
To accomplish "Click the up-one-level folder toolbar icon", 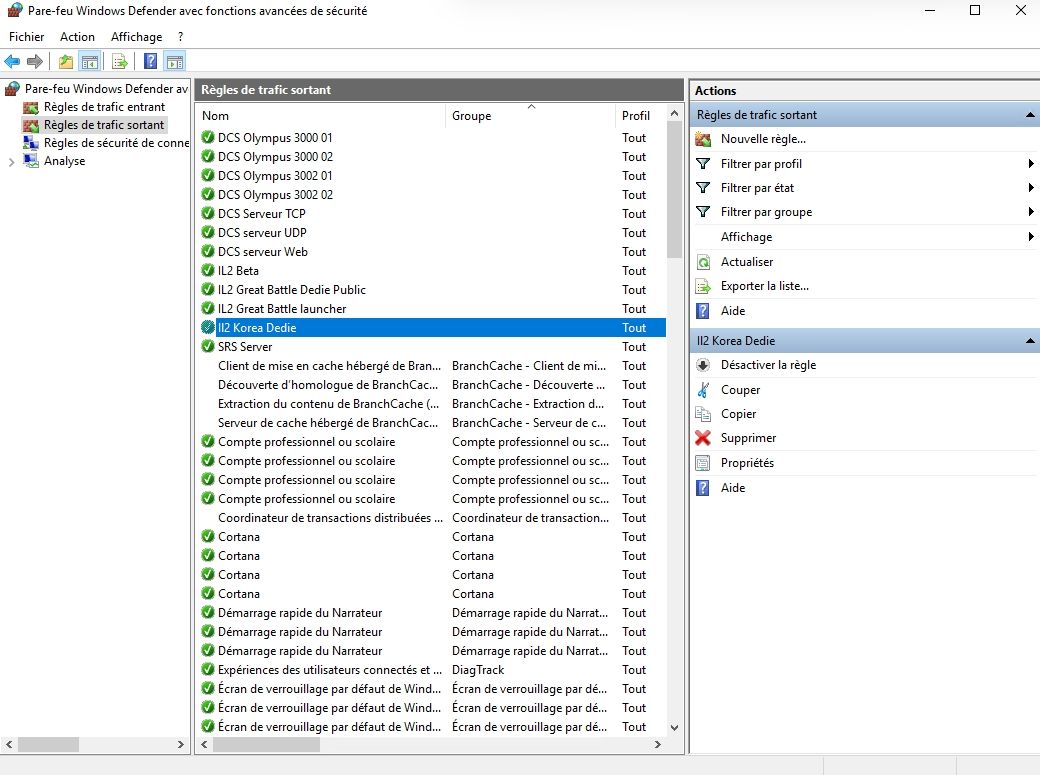I will (x=66, y=62).
